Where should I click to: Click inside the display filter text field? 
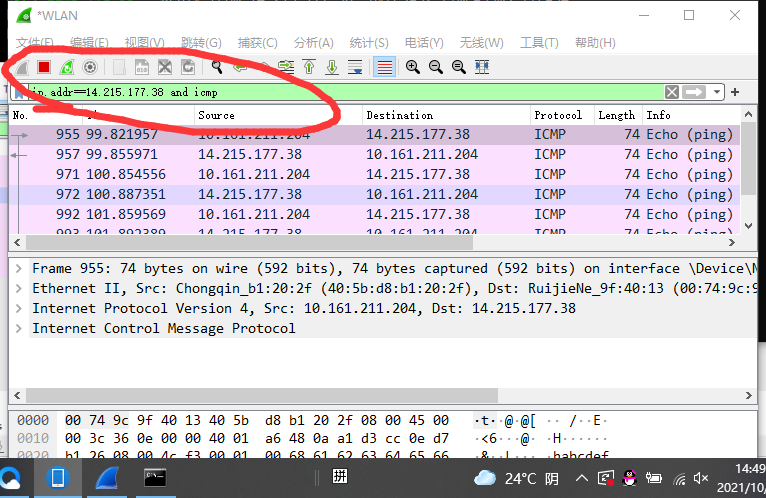tap(345, 92)
